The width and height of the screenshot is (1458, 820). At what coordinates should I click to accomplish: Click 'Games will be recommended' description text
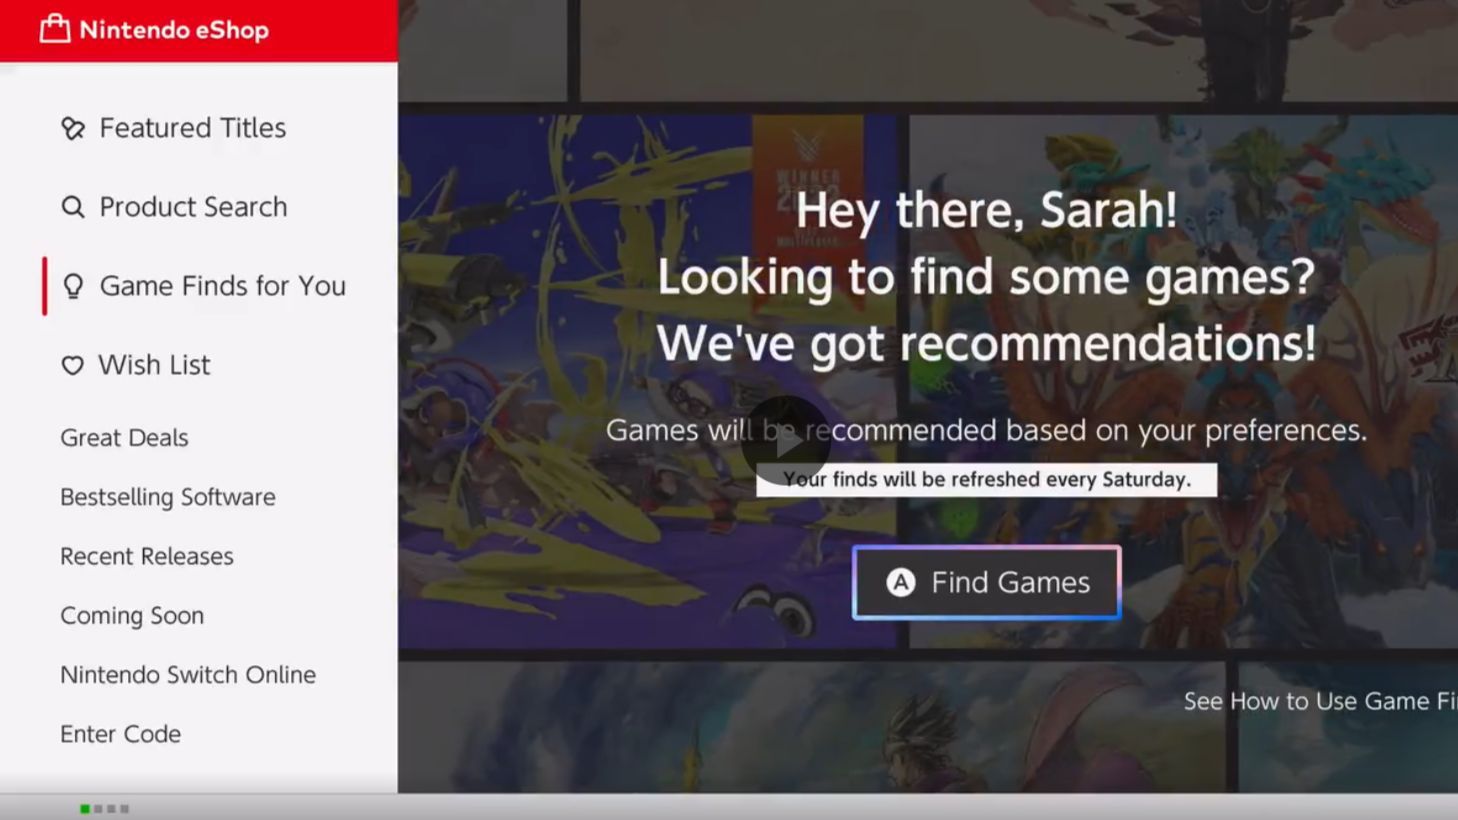(986, 430)
